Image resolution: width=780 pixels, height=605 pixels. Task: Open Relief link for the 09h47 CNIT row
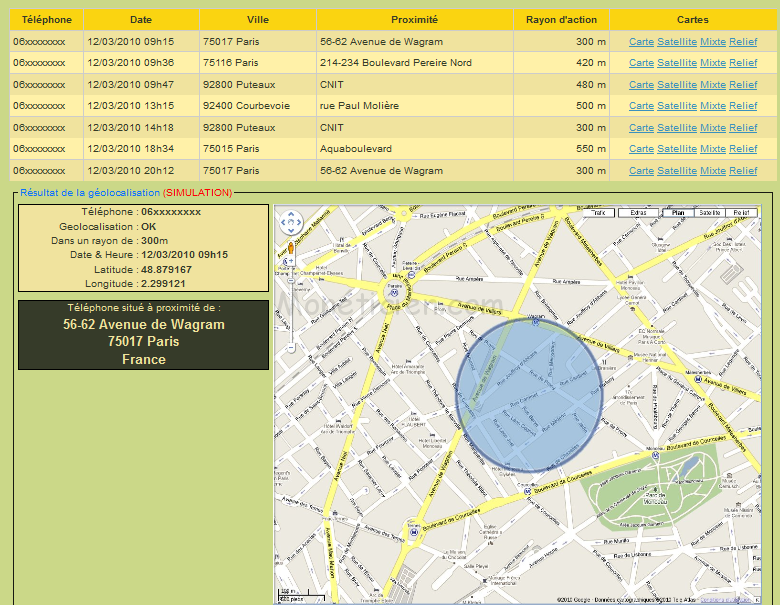(743, 85)
